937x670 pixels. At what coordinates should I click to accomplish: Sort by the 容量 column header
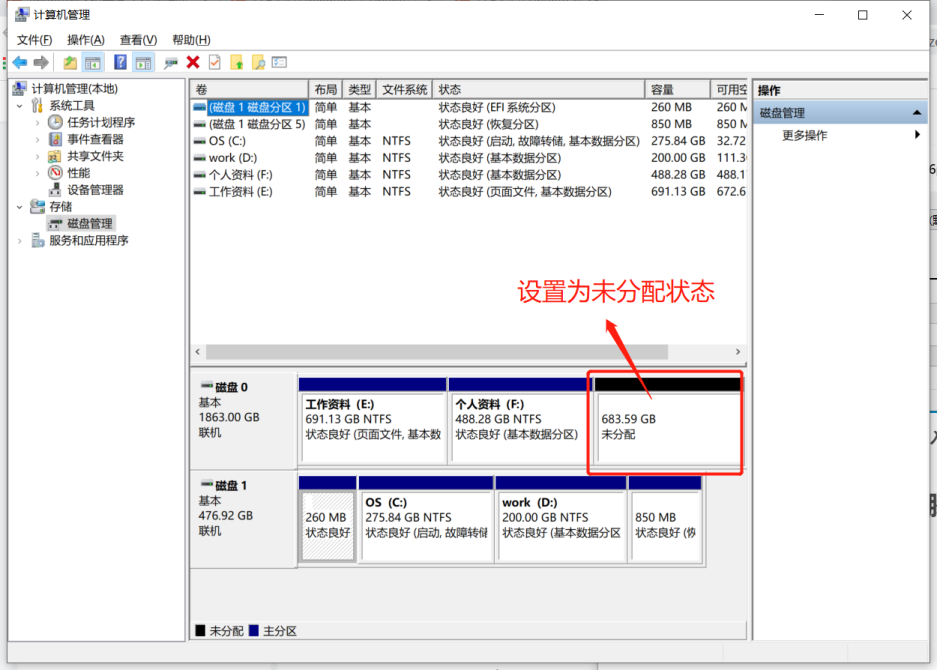tap(678, 90)
